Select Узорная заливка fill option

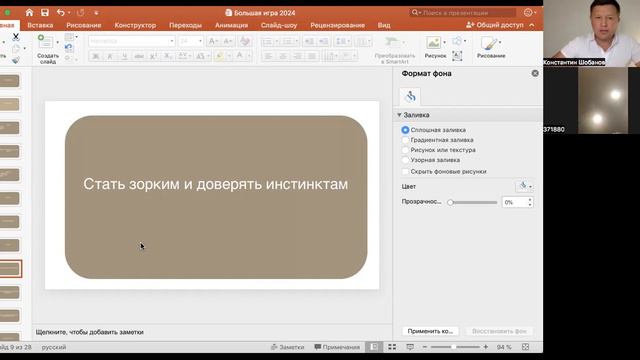pos(405,160)
